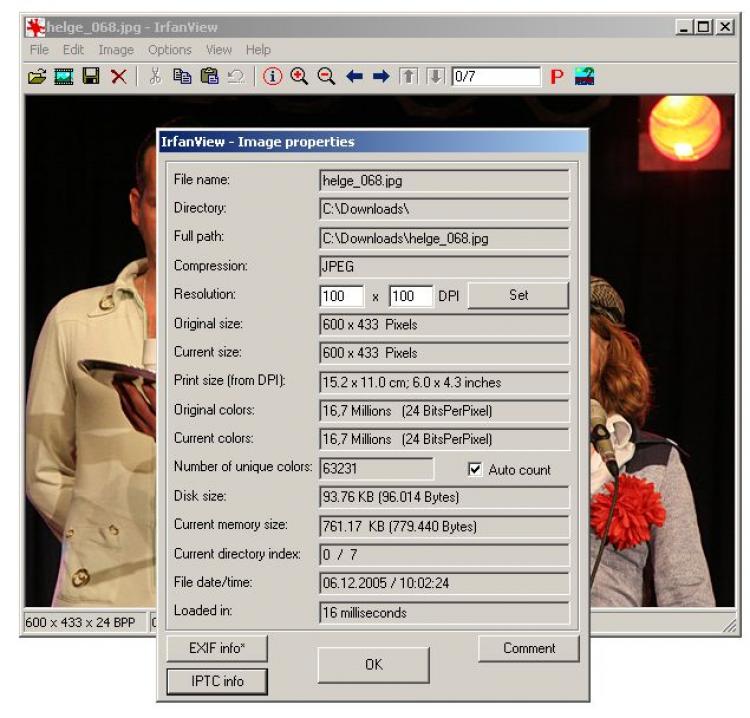Click the Open file folder icon
This screenshot has width=750, height=718.
tap(37, 77)
